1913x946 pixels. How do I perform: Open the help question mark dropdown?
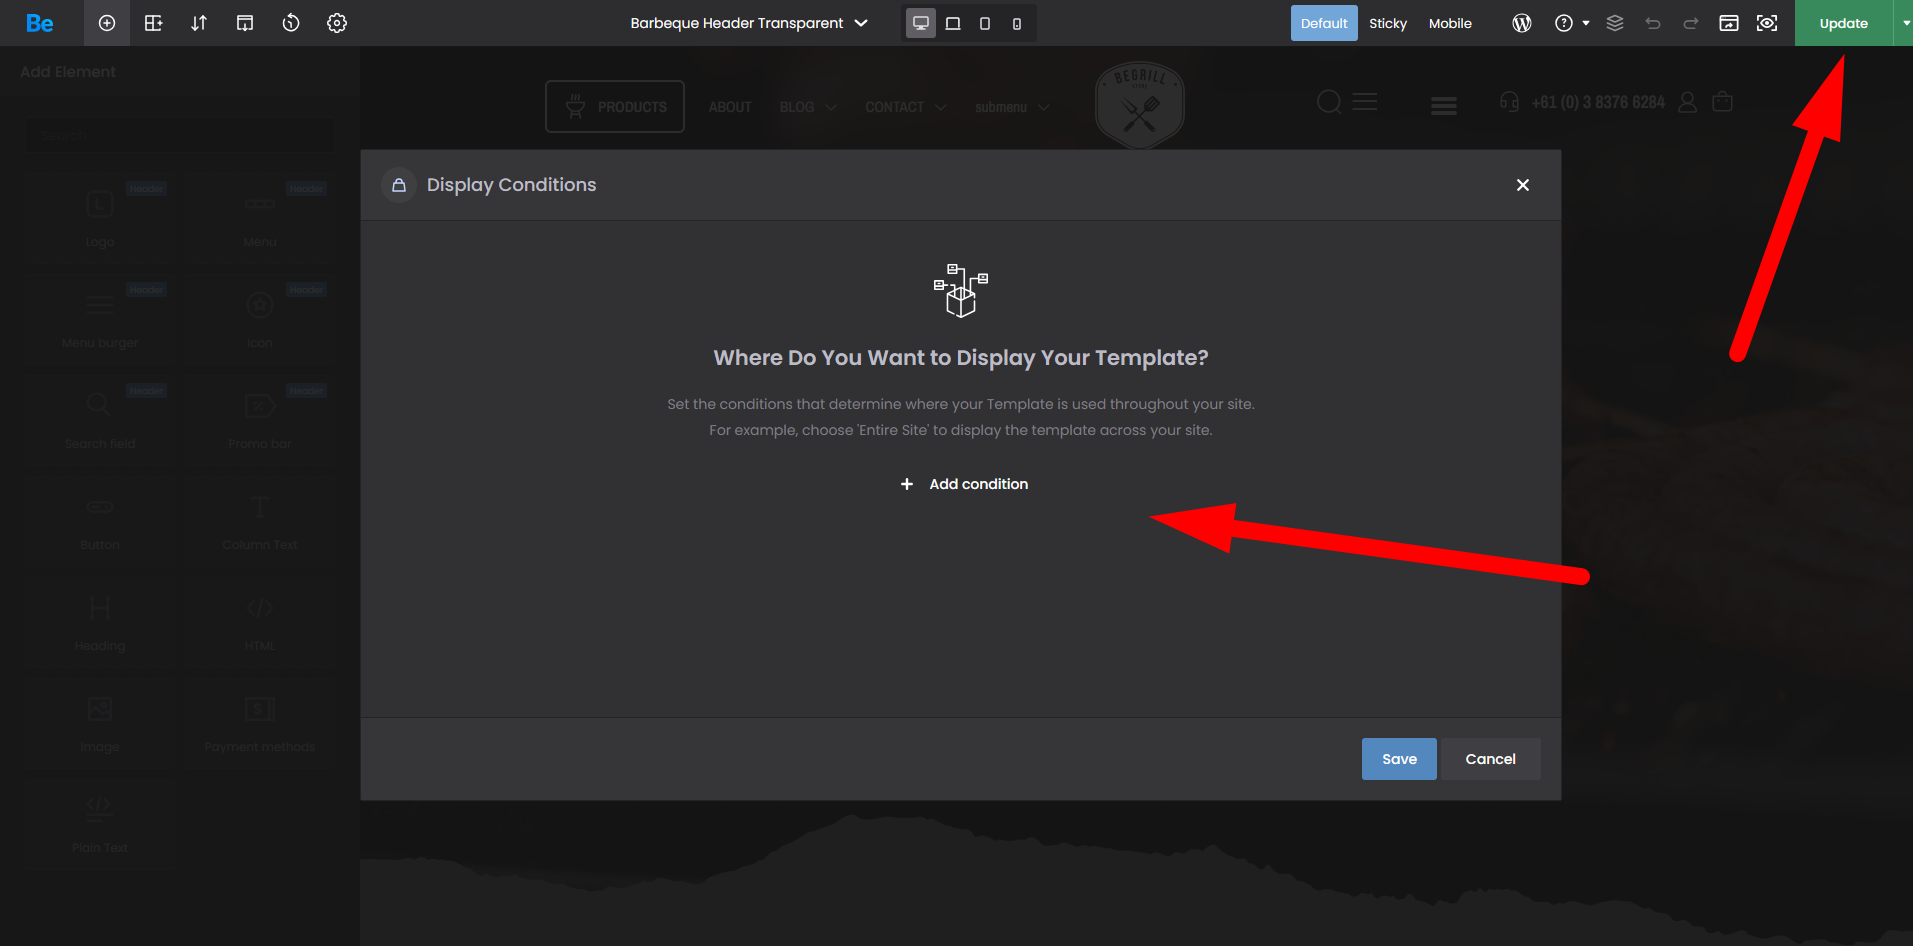click(x=1571, y=23)
